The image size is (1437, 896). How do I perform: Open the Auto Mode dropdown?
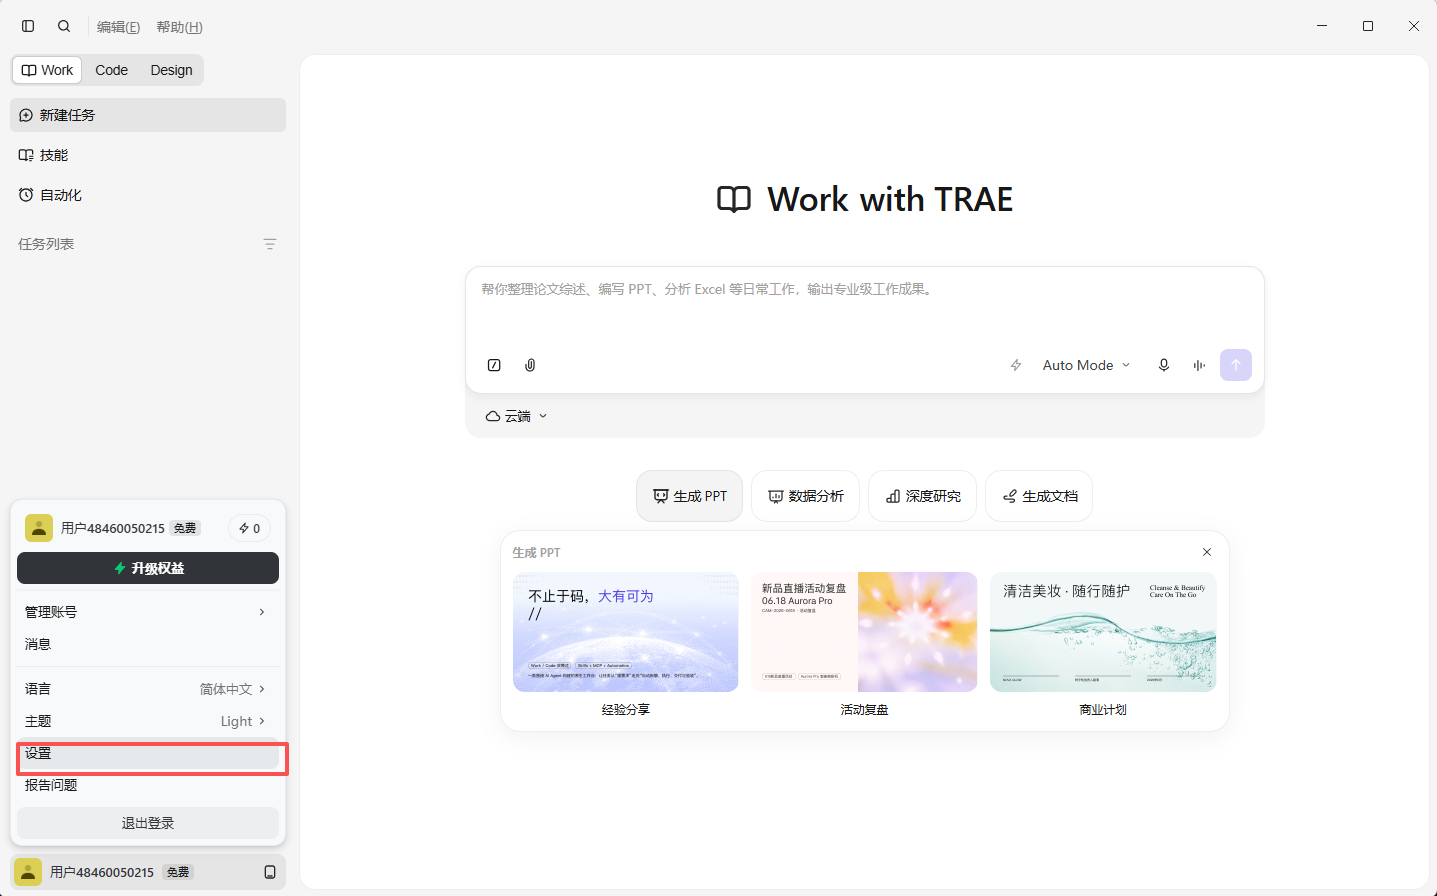(x=1086, y=365)
